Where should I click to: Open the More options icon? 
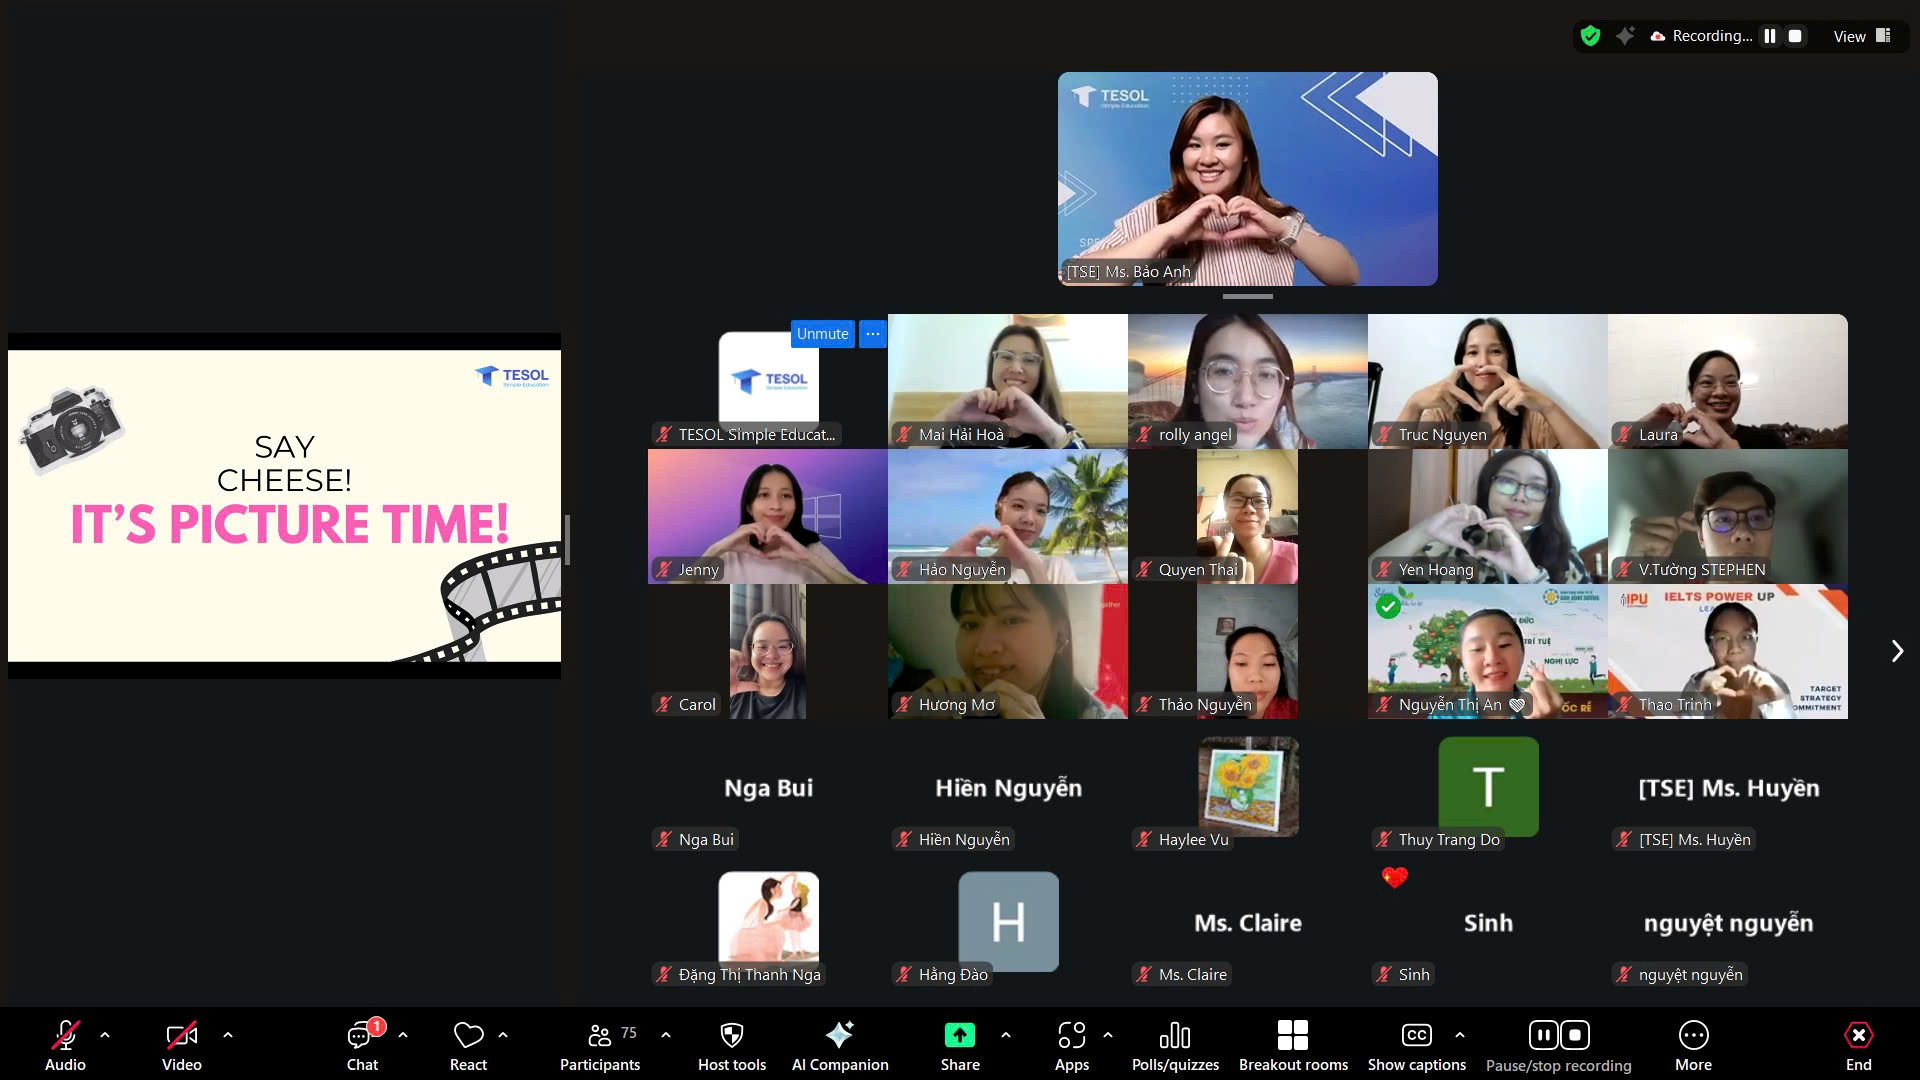point(1693,1035)
